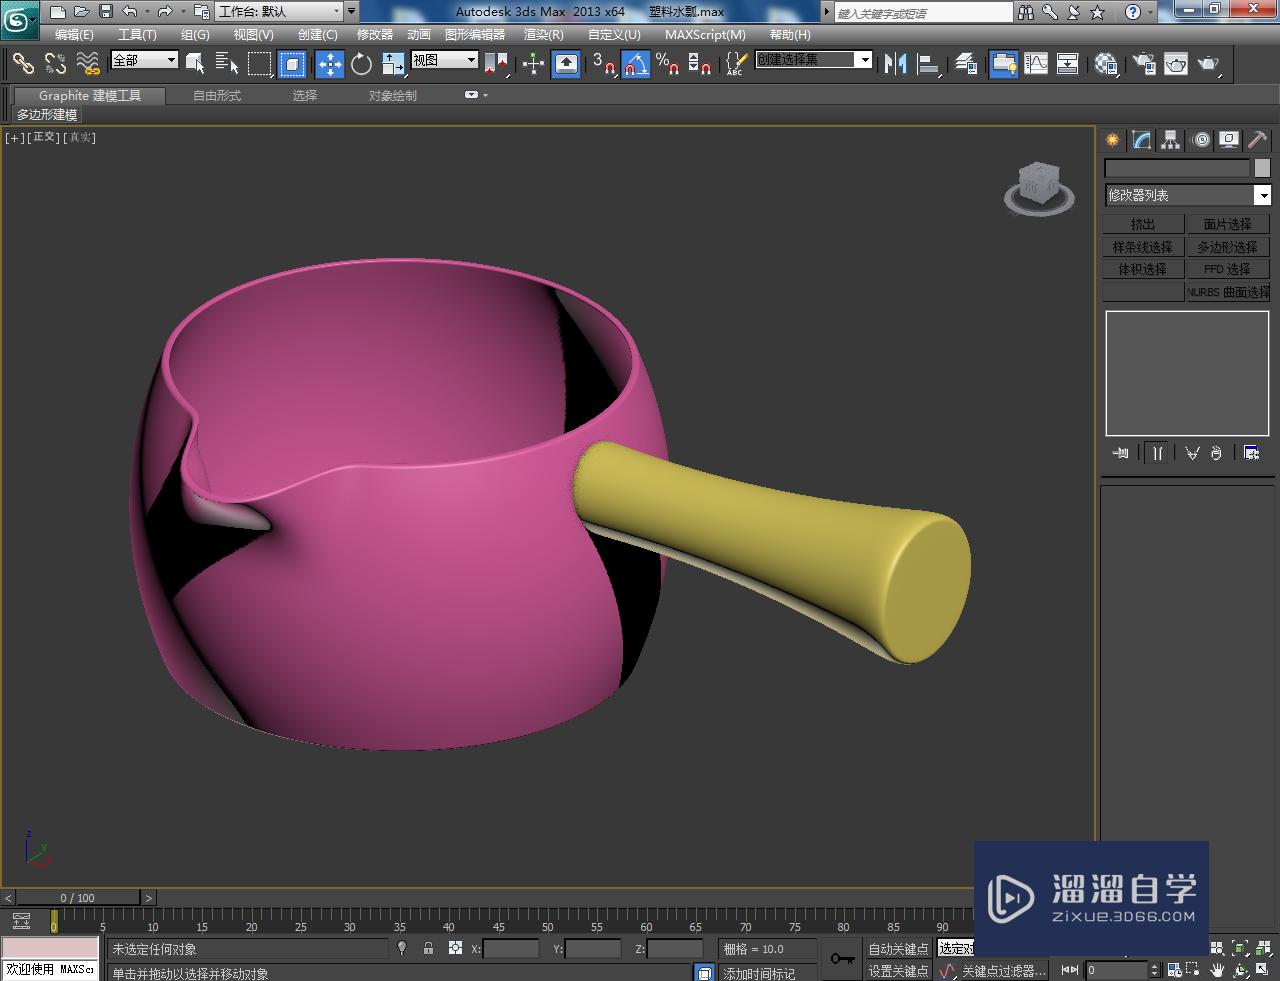The height and width of the screenshot is (981, 1280).
Task: Select the Bind to Space Warp tool
Action: click(88, 64)
